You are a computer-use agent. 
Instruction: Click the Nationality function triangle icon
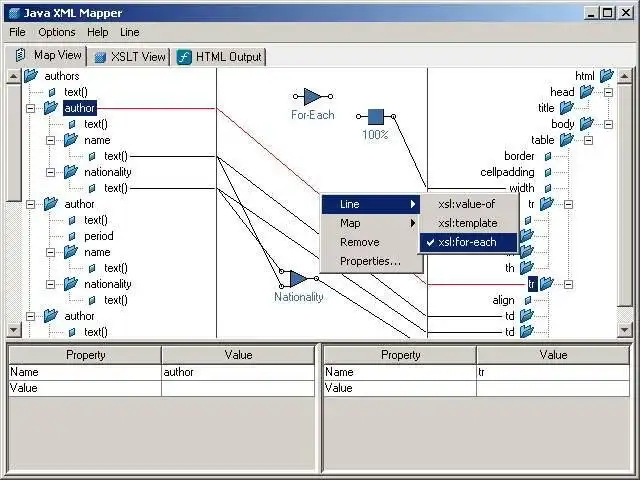pos(298,278)
